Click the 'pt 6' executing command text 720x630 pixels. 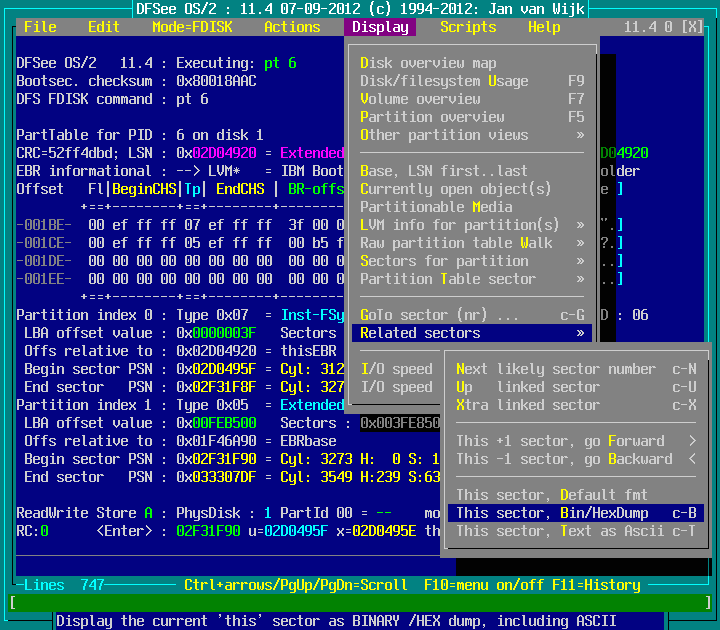pos(280,63)
